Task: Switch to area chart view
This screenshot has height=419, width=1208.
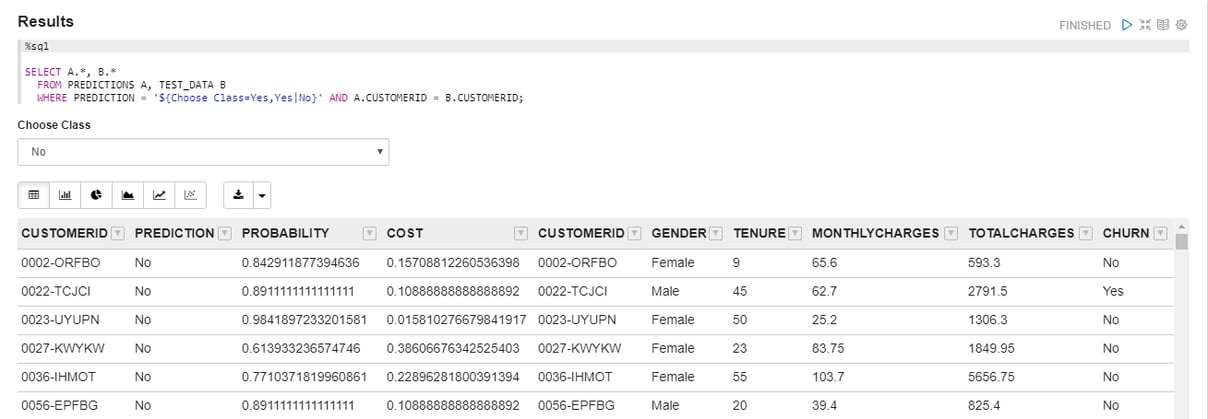Action: (x=127, y=195)
